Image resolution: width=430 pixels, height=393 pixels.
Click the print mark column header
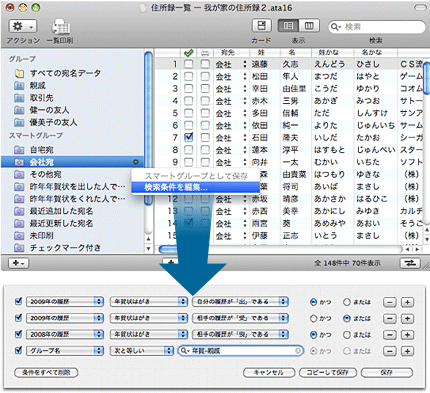[205, 53]
